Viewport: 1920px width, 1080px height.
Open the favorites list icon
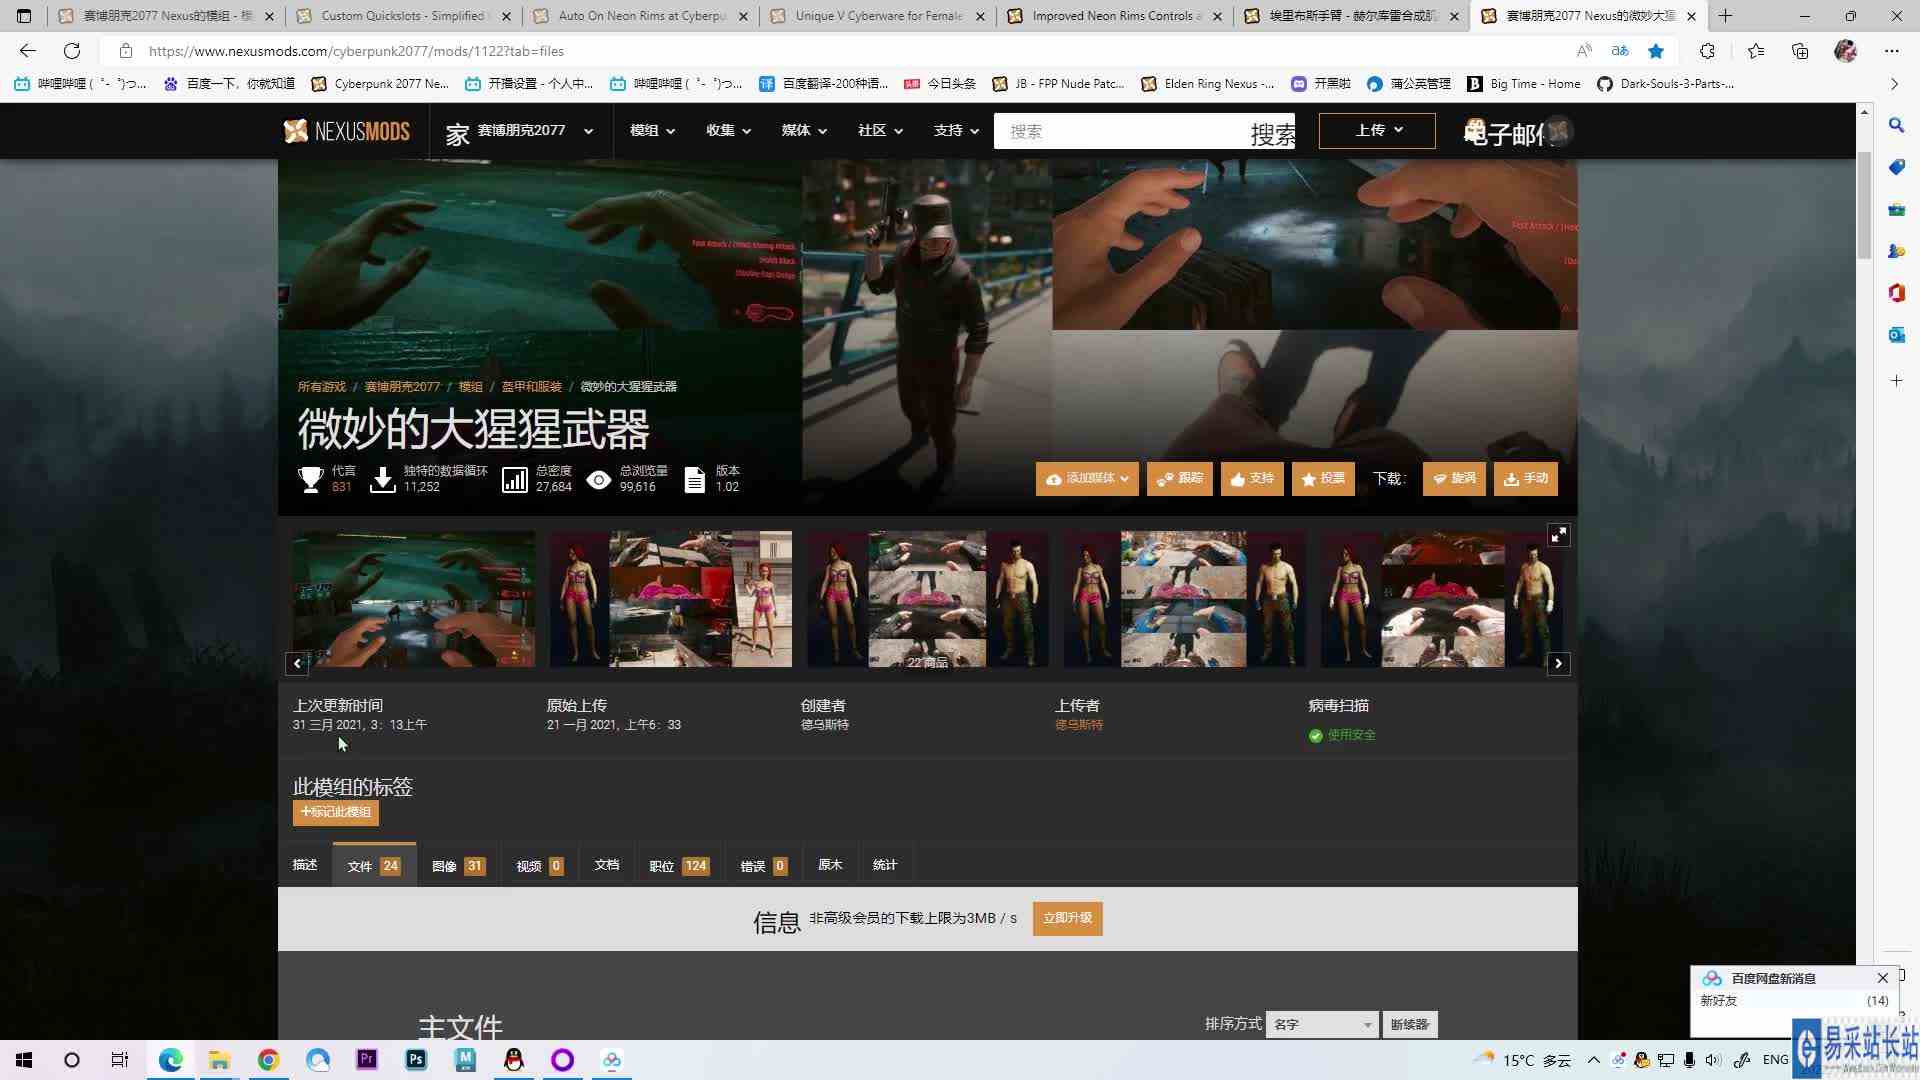1756,51
